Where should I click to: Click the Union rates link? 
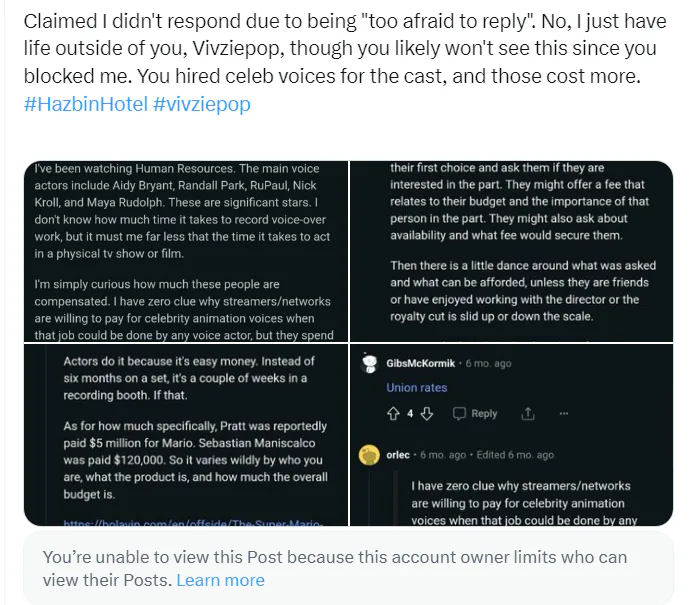[x=417, y=388]
